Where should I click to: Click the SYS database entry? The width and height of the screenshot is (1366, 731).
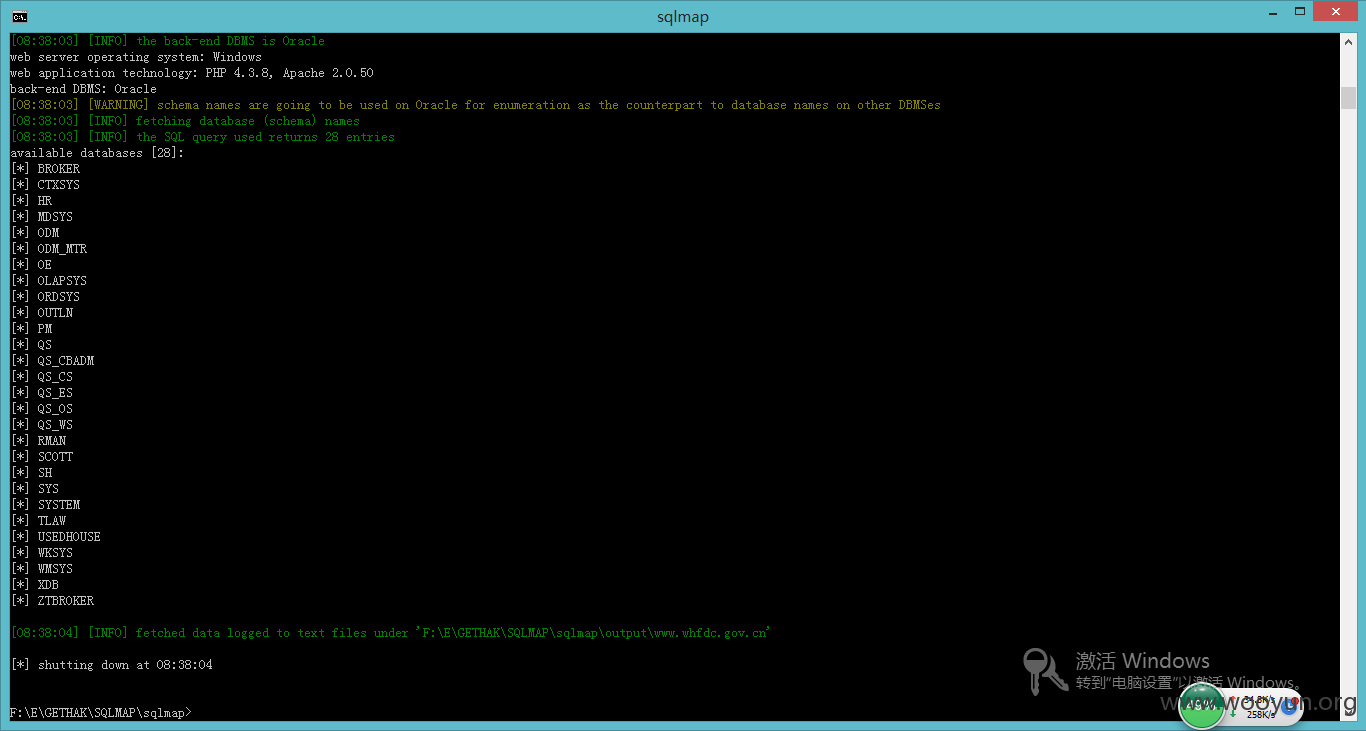tap(35, 489)
